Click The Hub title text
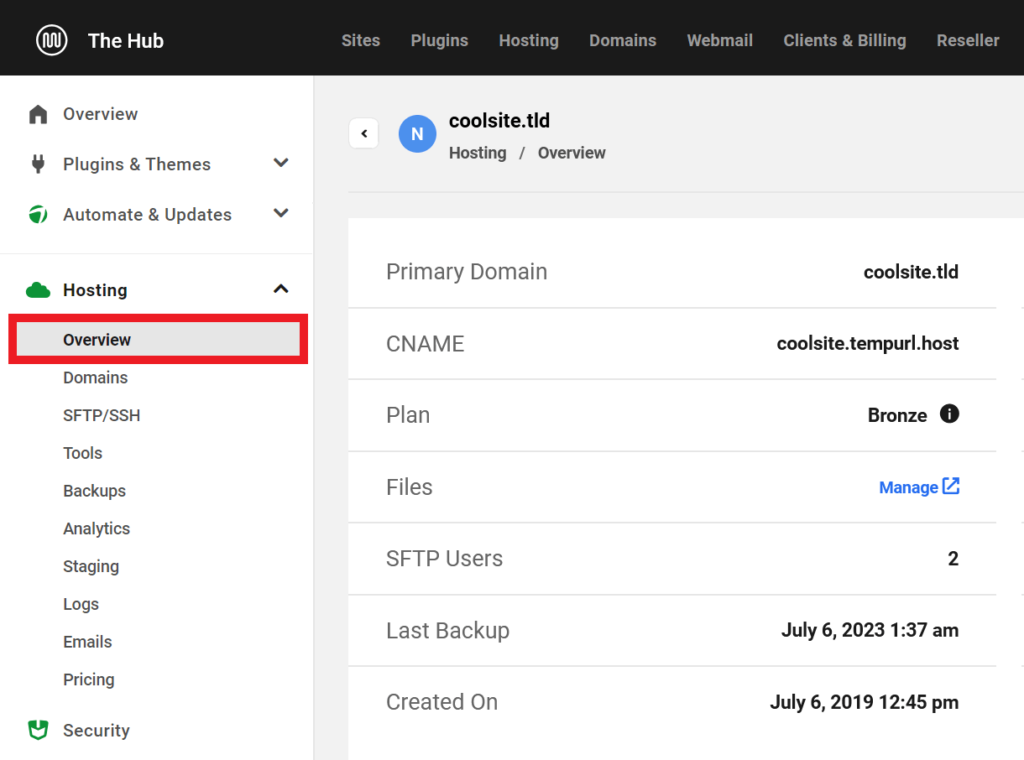The height and width of the screenshot is (760, 1024). pos(125,40)
